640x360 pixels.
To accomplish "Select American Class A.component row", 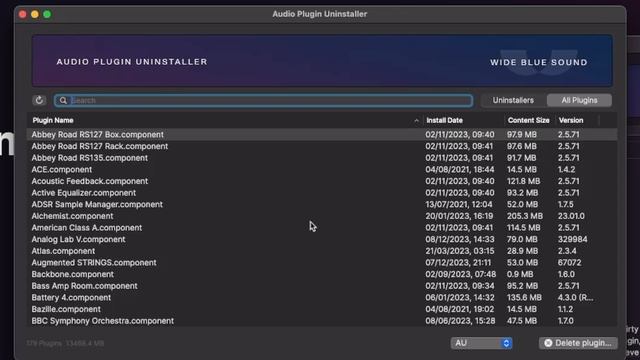I will (x=322, y=228).
